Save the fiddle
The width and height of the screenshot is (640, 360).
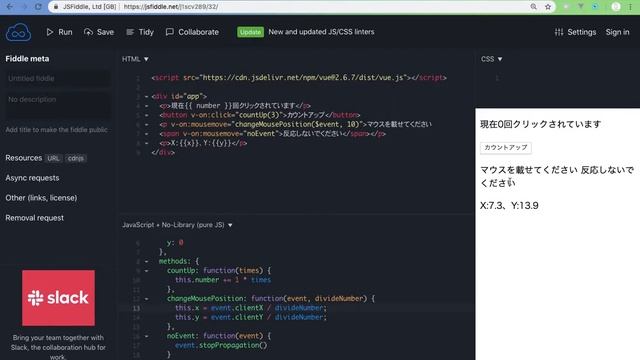pos(99,32)
